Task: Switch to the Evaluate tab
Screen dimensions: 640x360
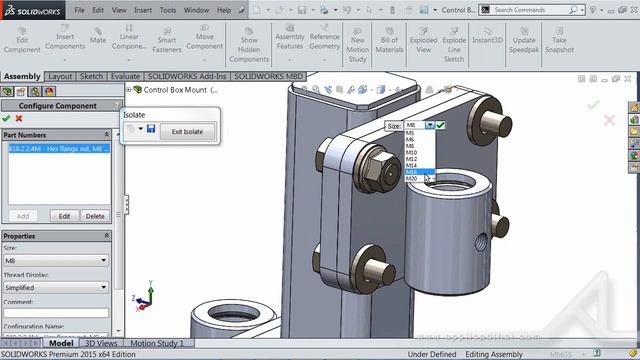Action: [125, 76]
